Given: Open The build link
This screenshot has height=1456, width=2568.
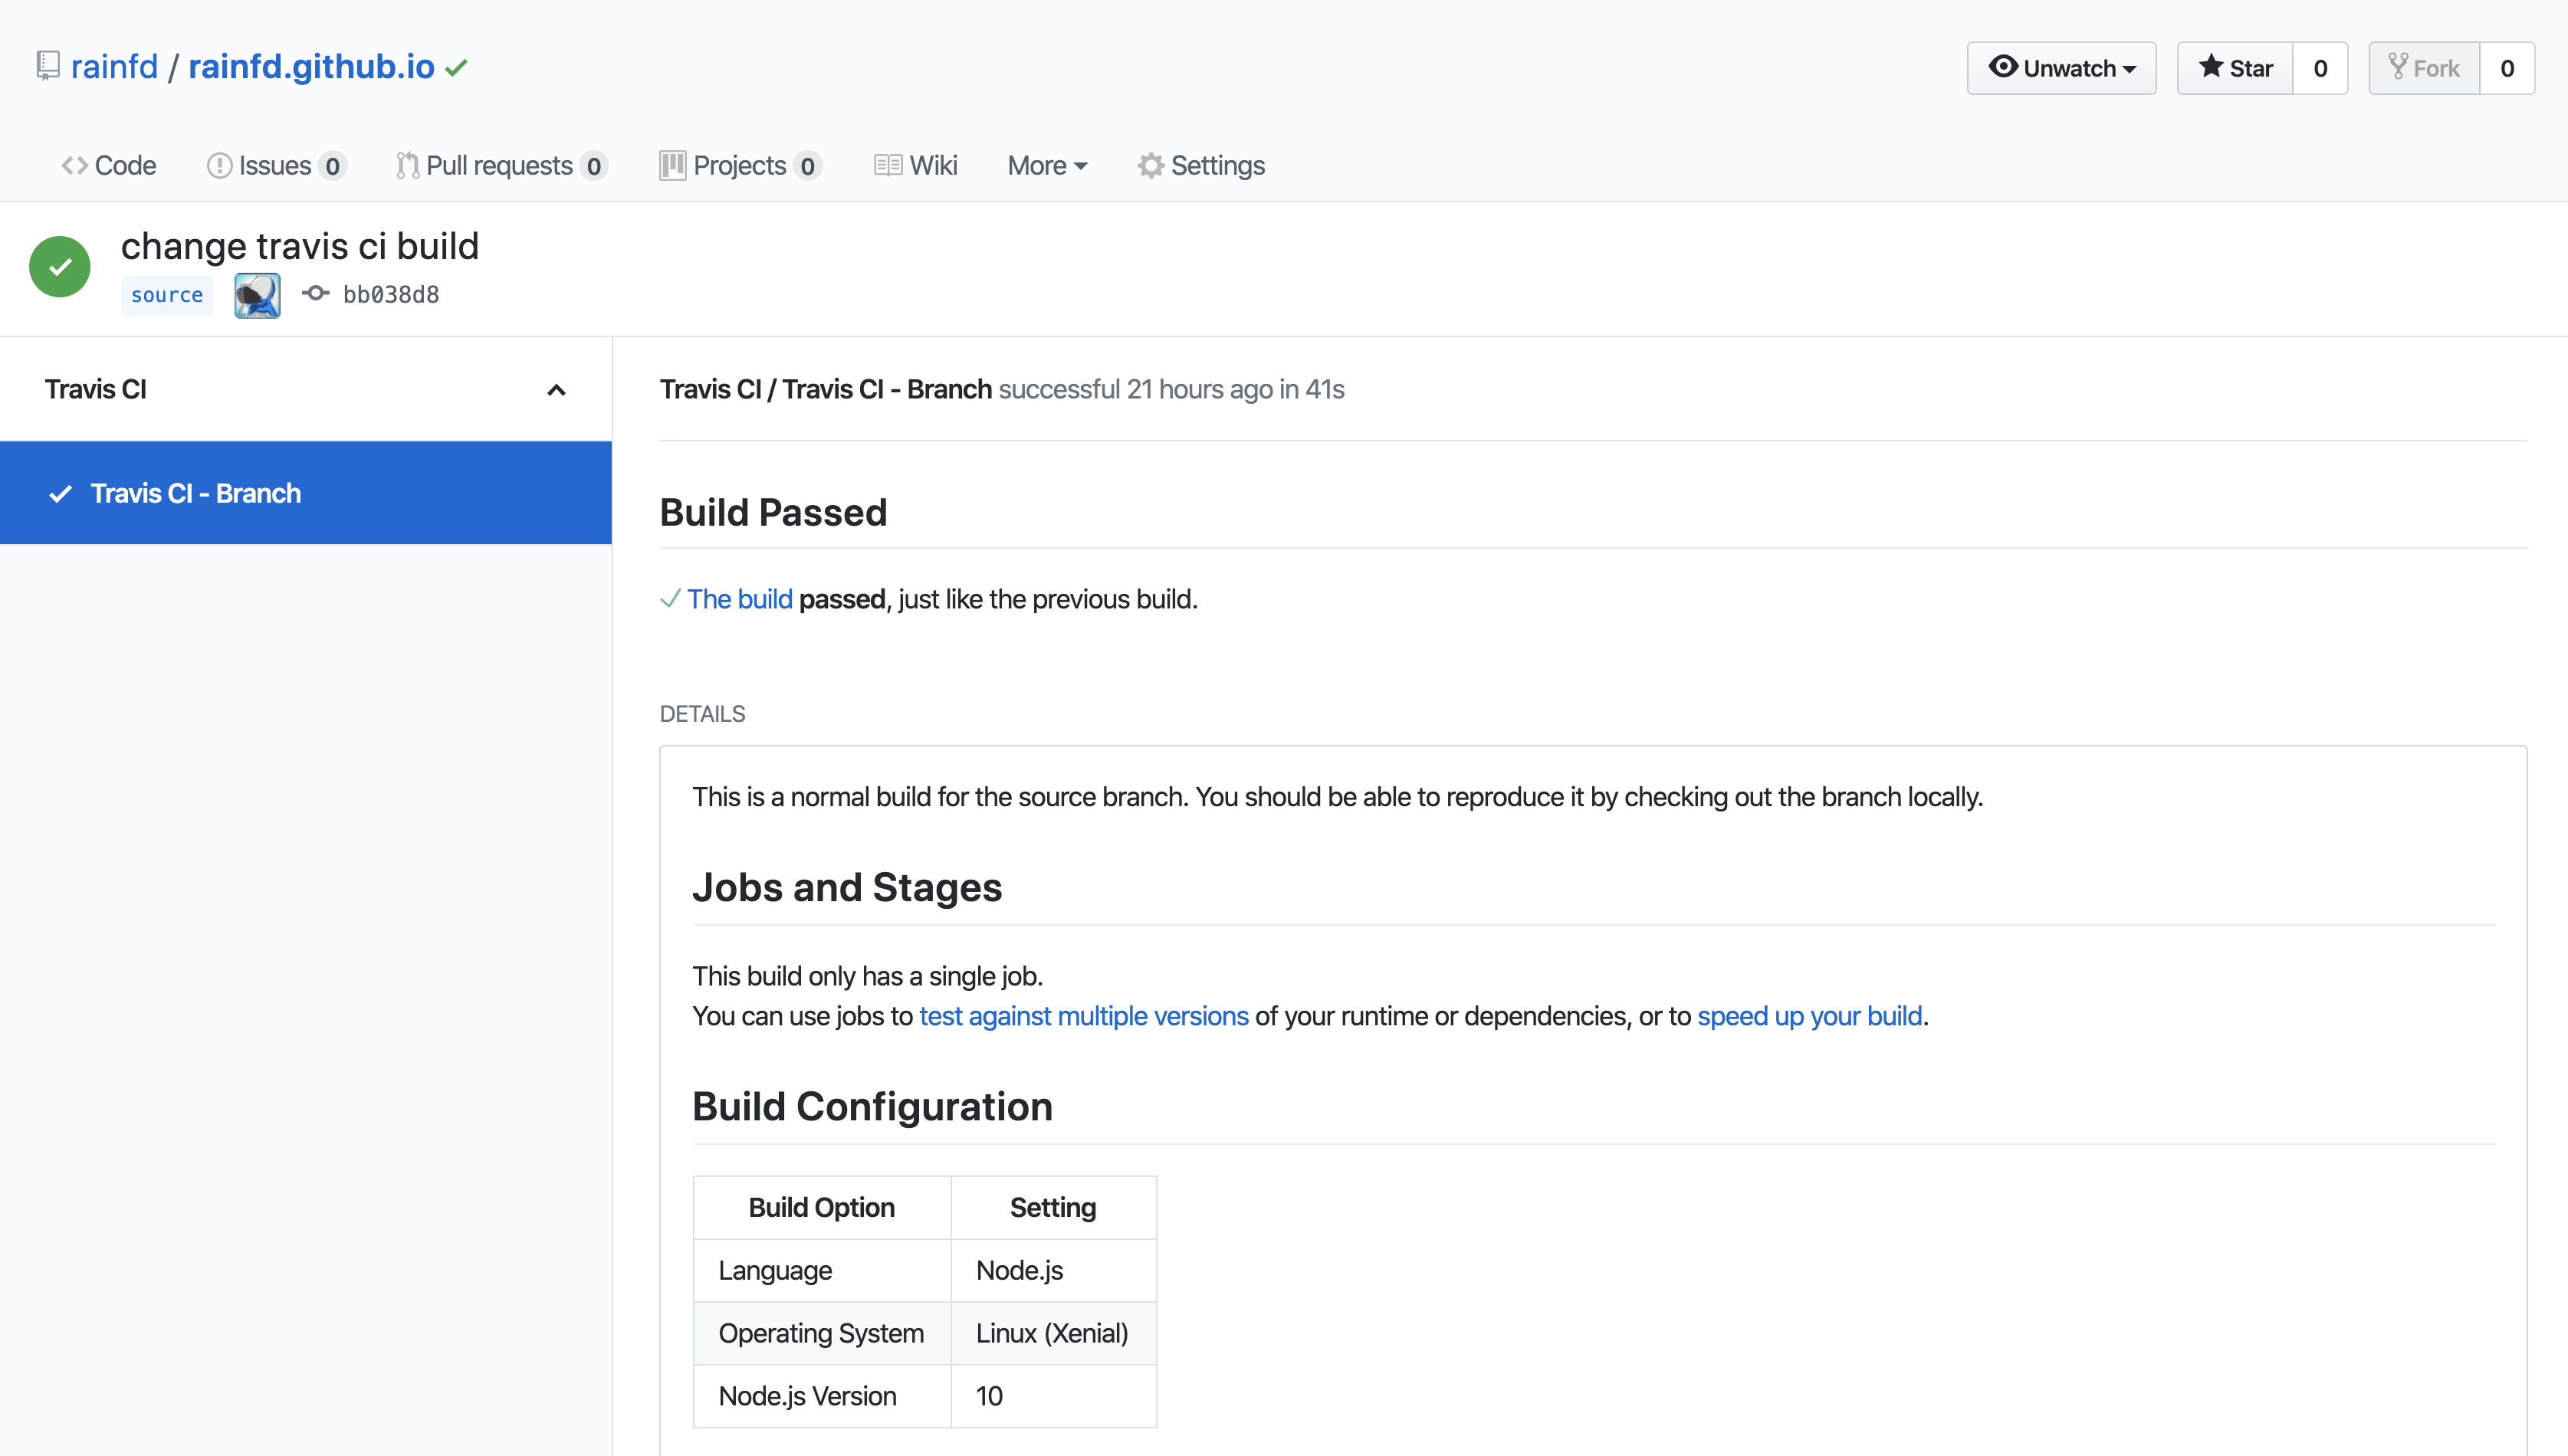Looking at the screenshot, I should tap(740, 598).
